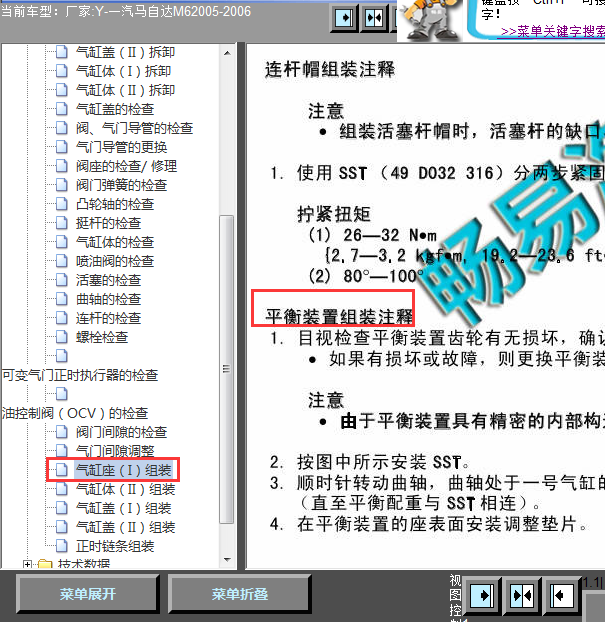This screenshot has height=622, width=605.
Task: Click page icon next to 活塞的检查
Action: 61,280
